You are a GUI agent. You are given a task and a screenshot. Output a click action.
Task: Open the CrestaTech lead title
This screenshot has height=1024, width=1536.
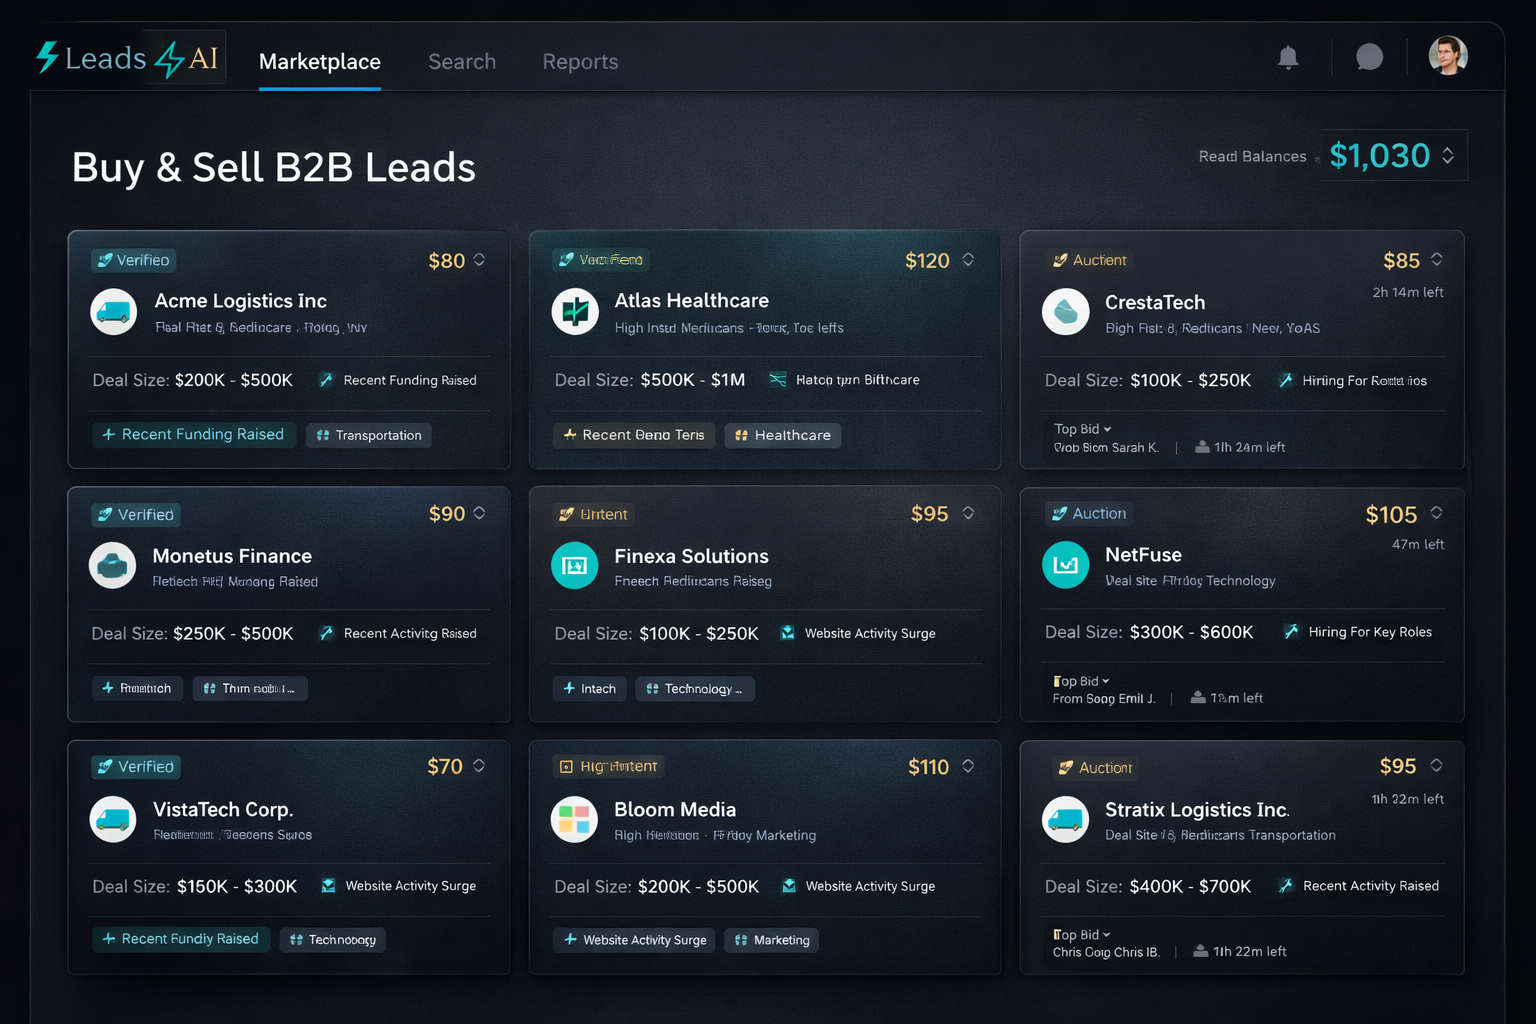pos(1155,302)
